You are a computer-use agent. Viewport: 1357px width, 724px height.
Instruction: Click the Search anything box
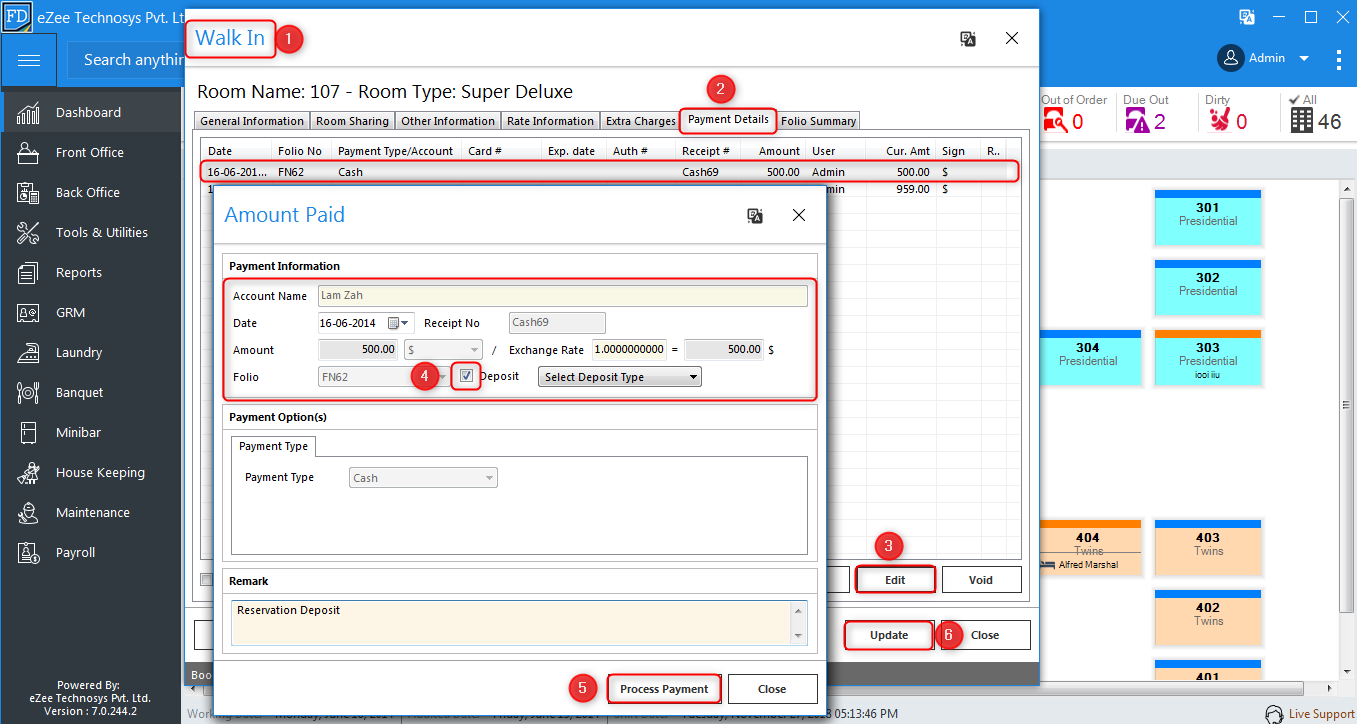(x=126, y=60)
